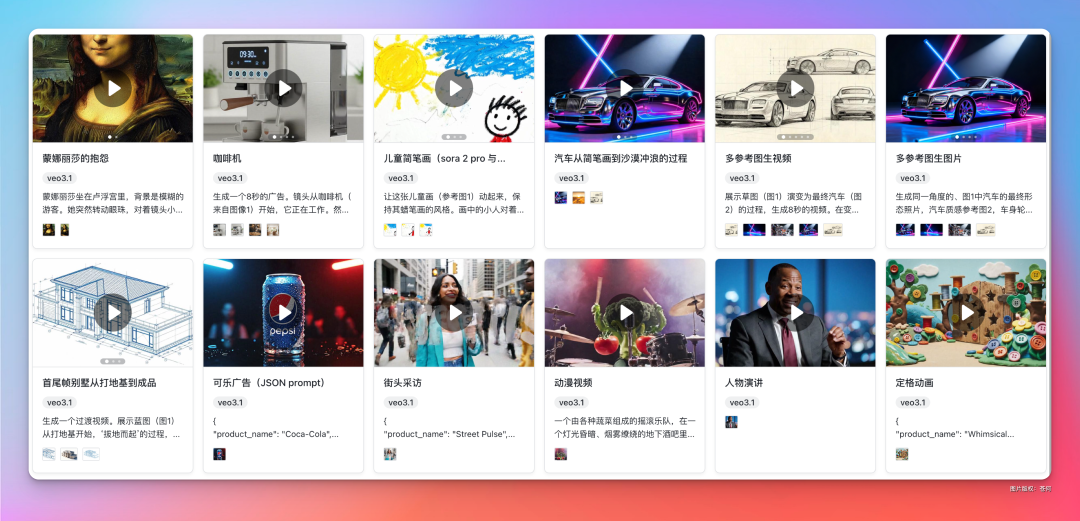Click the prompt text starting 生成一个过渡视频
This screenshot has width=1080, height=521.
coord(113,428)
